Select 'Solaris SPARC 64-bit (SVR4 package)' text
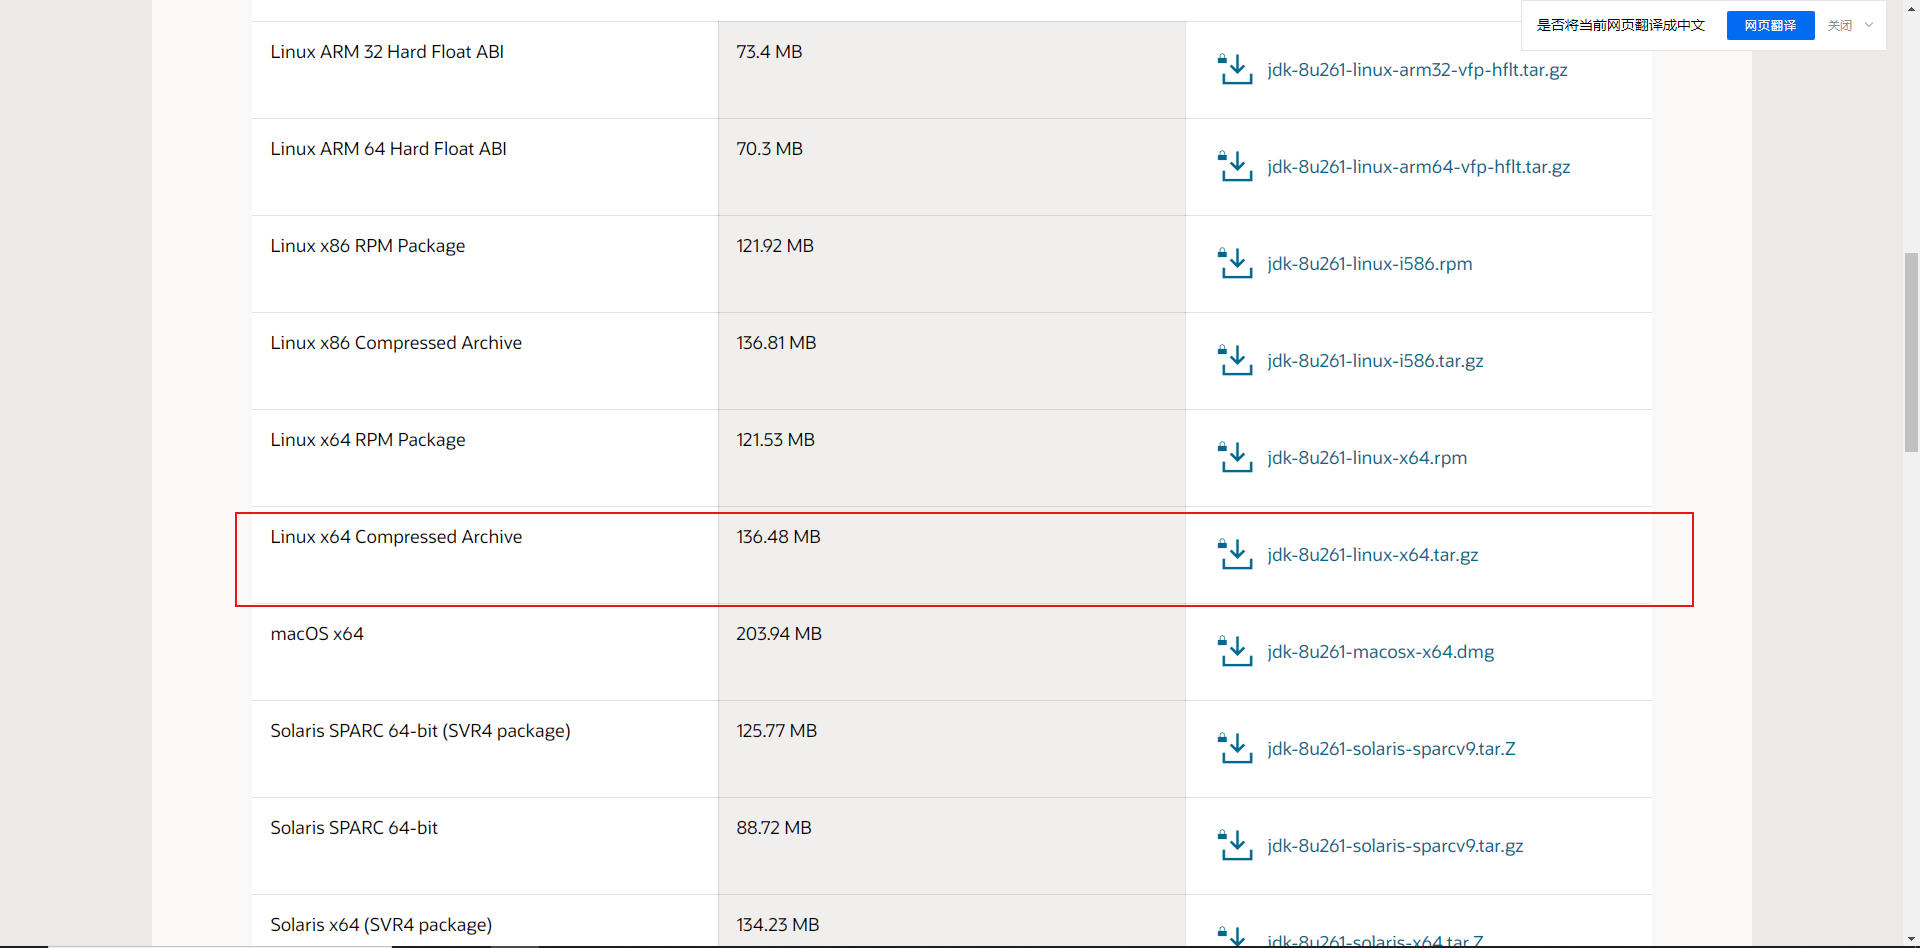 click(420, 731)
